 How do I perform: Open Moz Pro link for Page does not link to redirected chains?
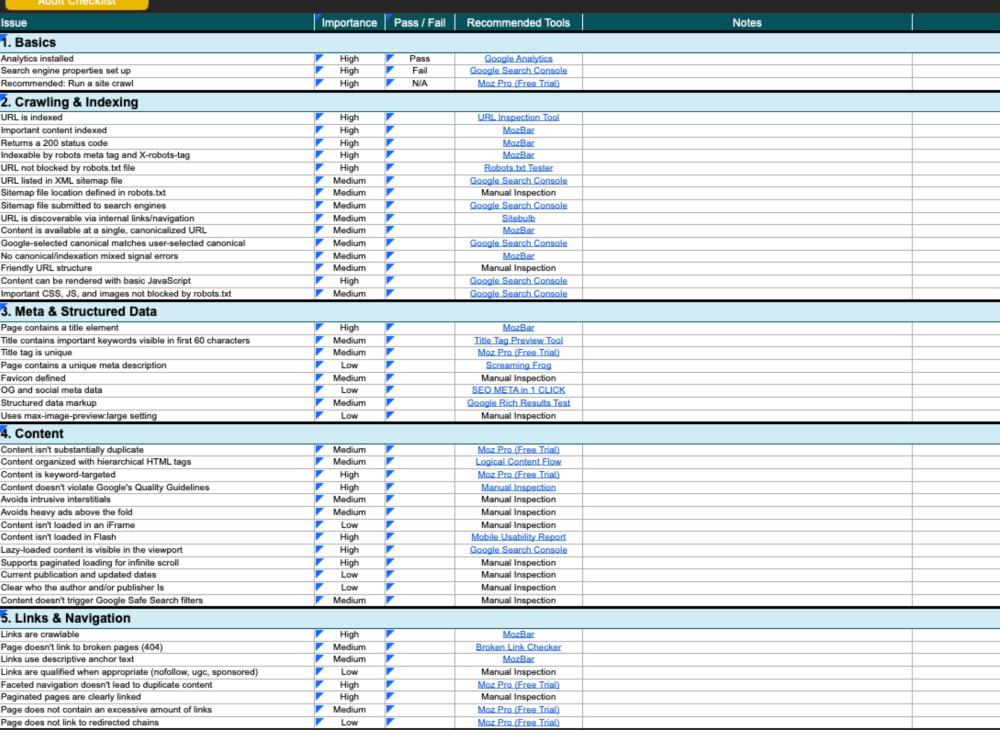(518, 723)
